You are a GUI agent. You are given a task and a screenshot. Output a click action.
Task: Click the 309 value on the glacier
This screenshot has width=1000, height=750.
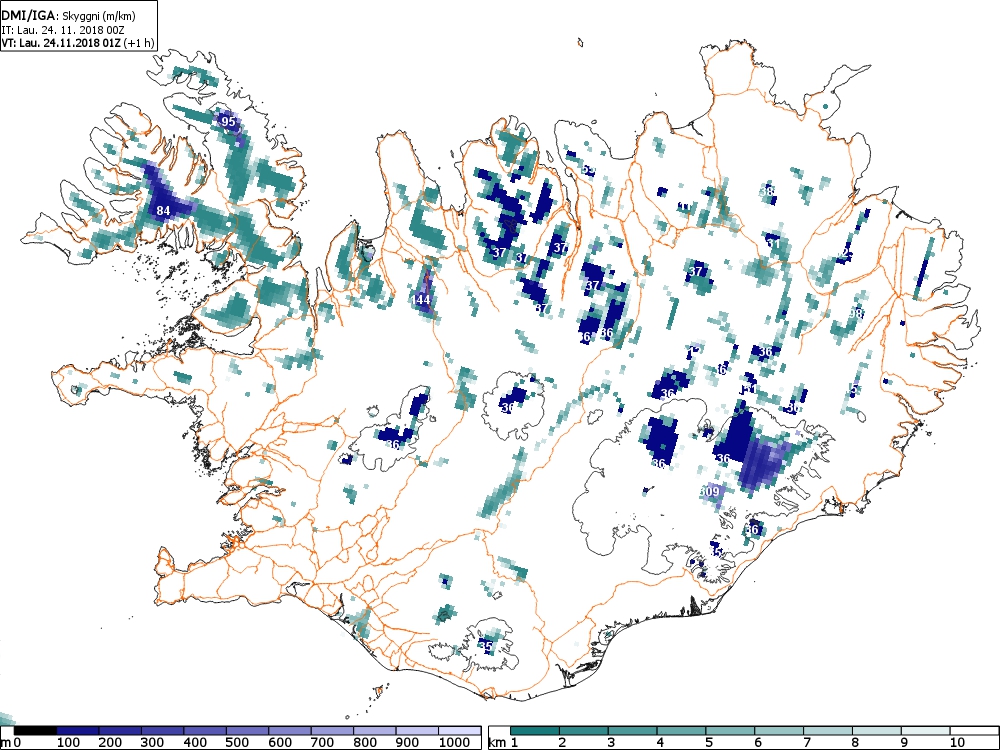pos(710,491)
